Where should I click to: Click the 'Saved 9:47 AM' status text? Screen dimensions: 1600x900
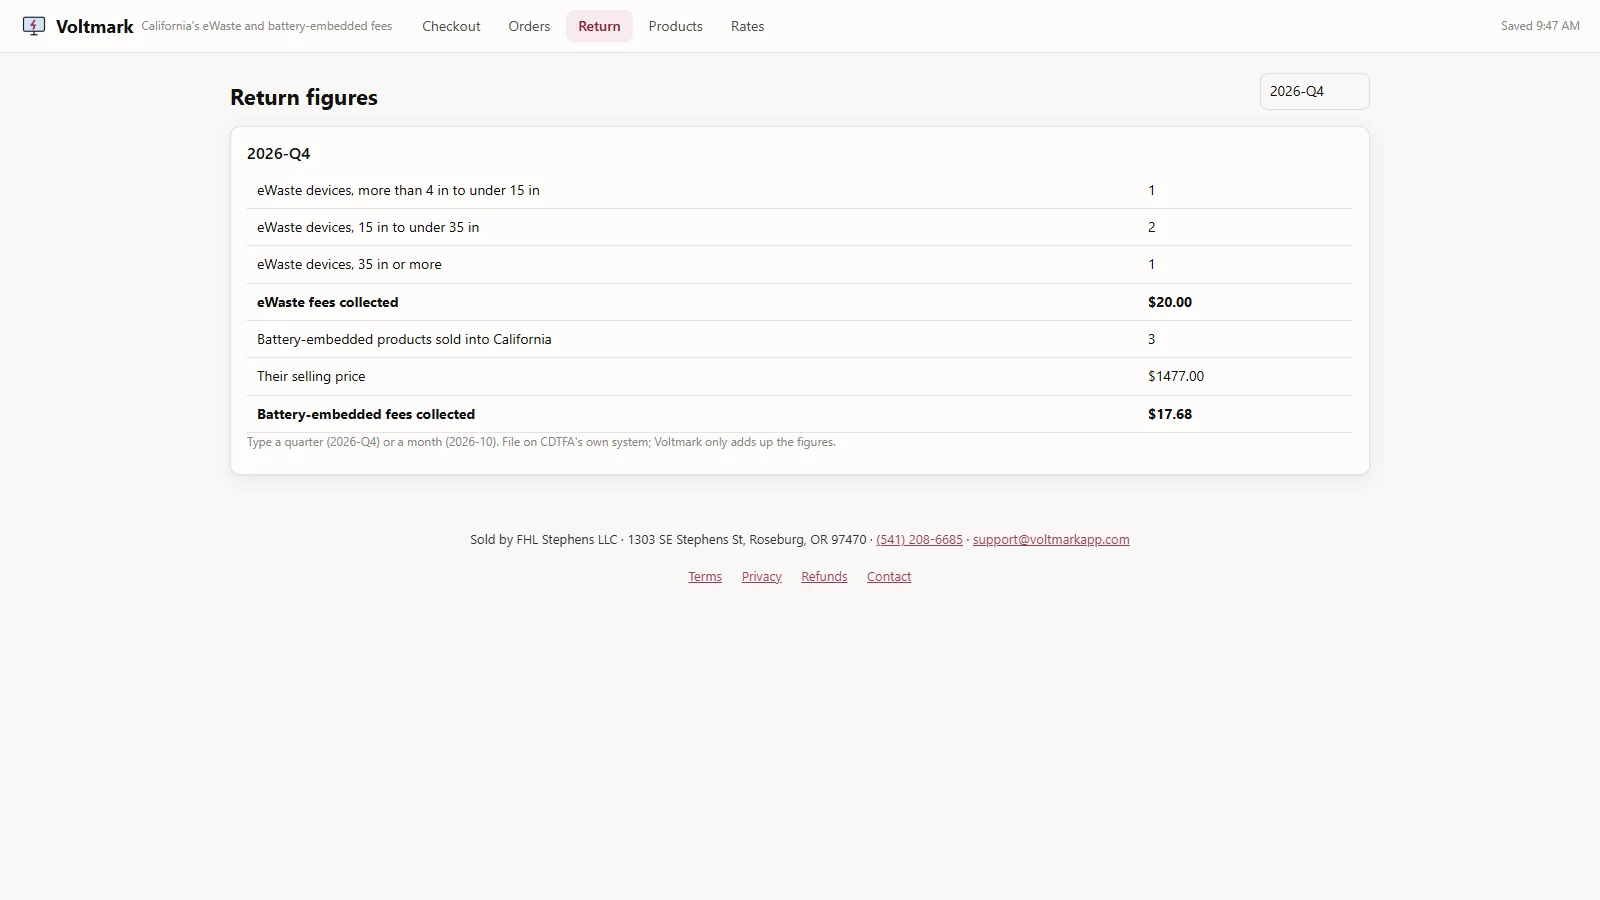click(1540, 26)
